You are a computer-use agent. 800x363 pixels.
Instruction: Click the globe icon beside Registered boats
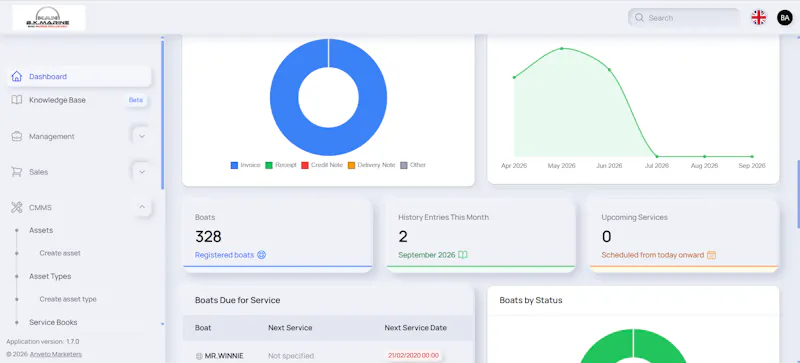(261, 255)
